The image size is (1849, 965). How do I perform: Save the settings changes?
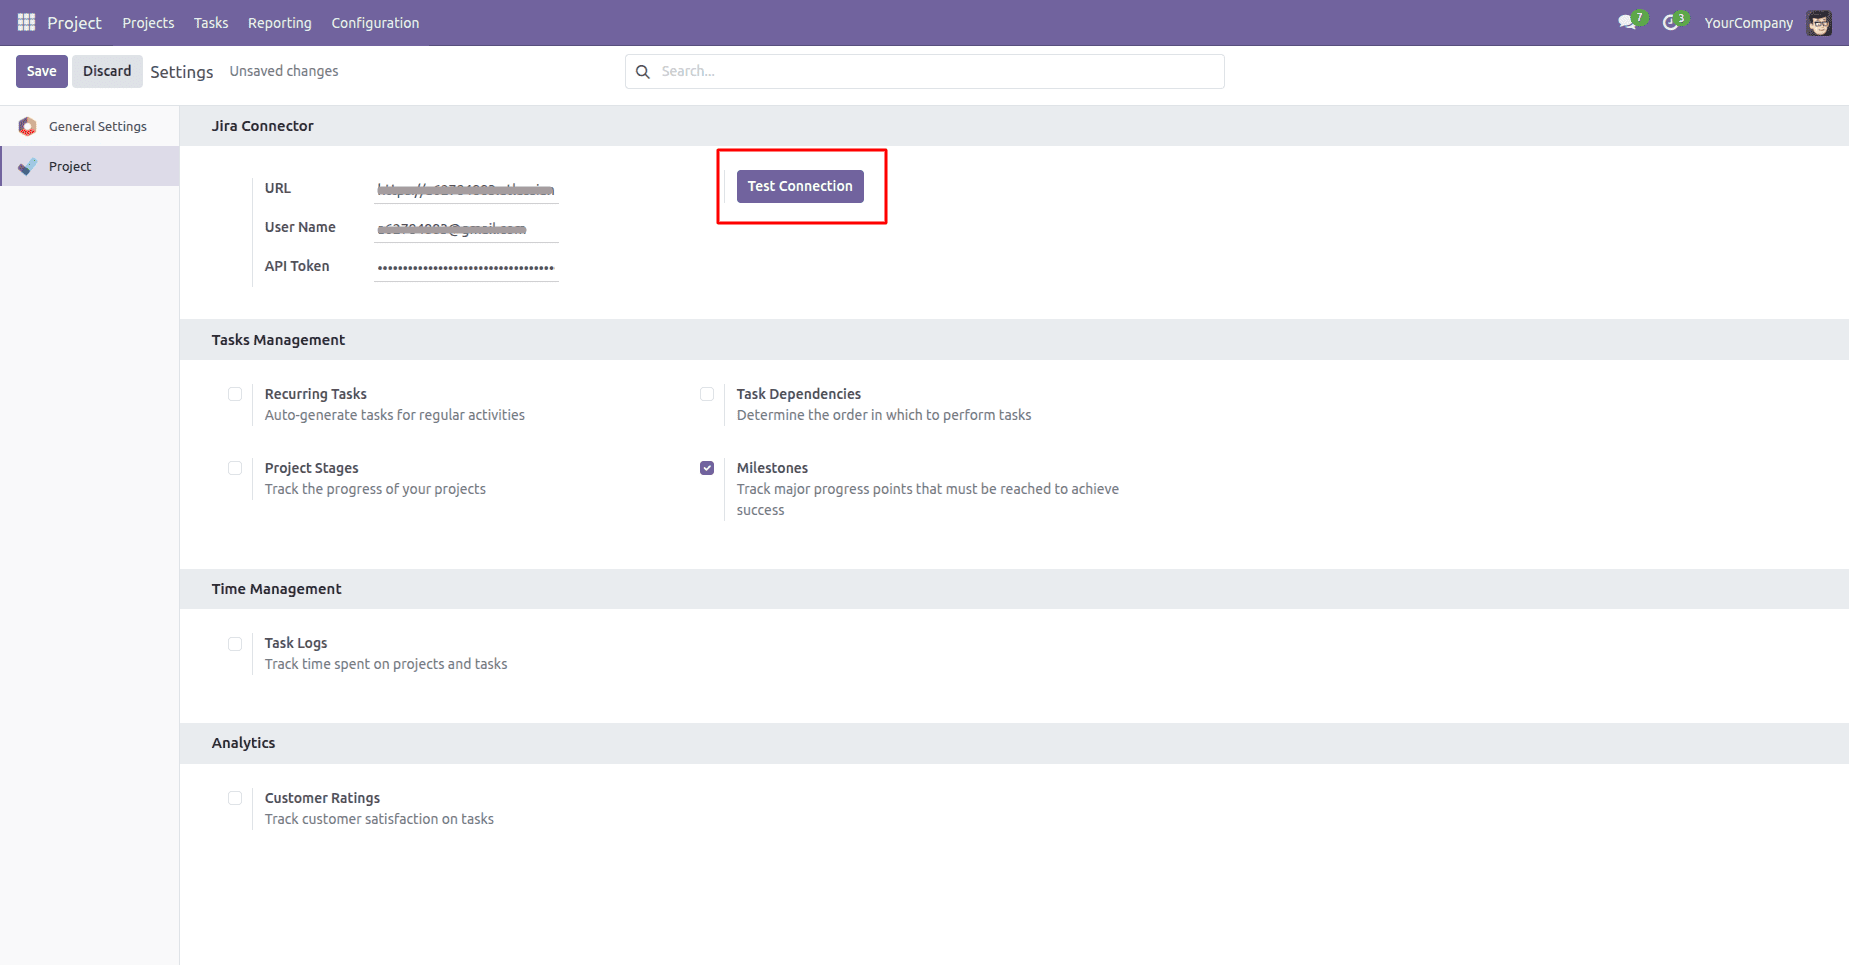[42, 71]
